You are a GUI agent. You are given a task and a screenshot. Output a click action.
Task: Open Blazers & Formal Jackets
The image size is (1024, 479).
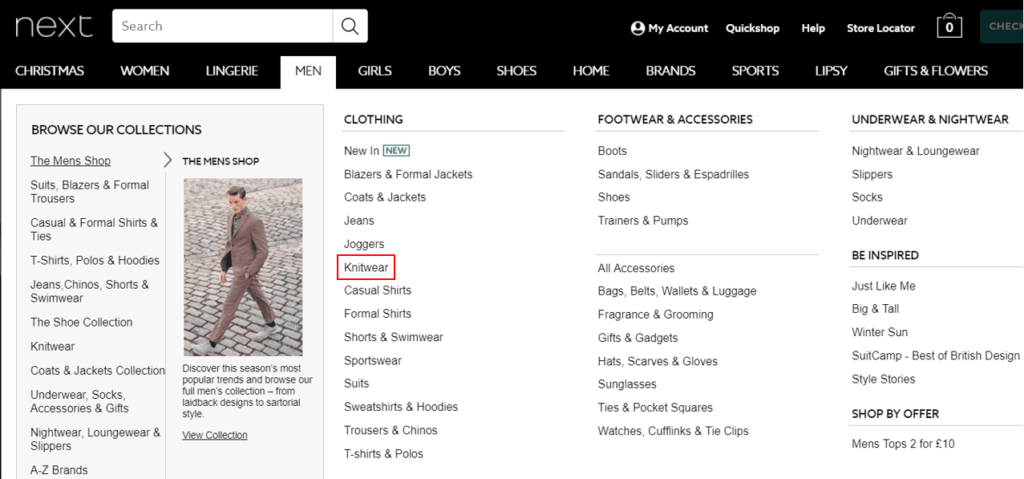point(408,174)
